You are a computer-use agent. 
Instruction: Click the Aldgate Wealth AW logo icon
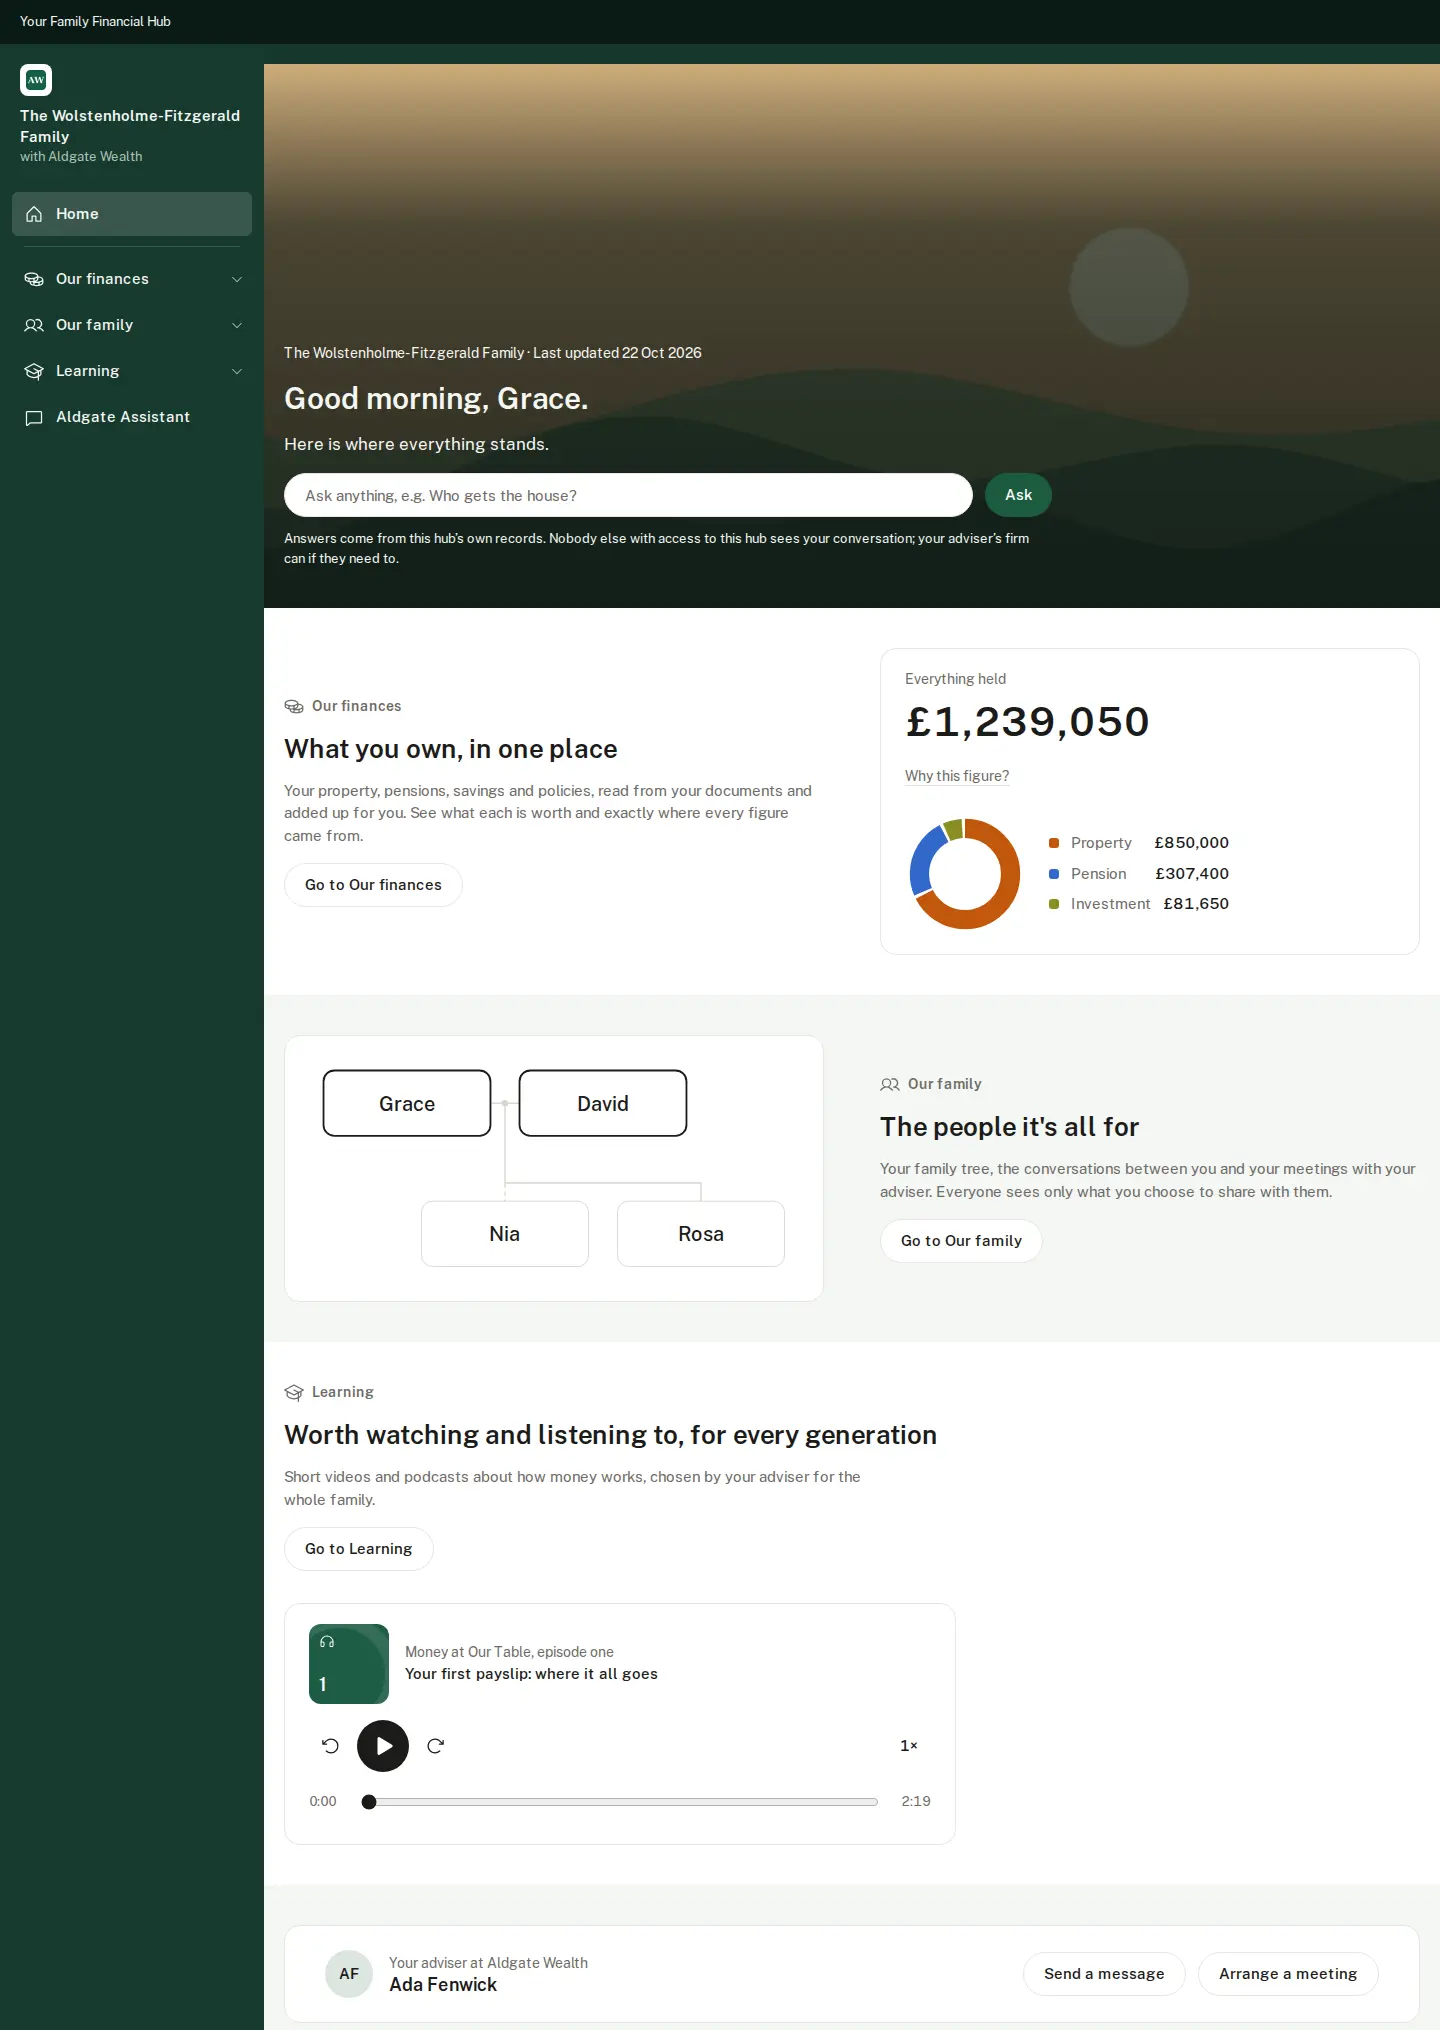coord(36,80)
